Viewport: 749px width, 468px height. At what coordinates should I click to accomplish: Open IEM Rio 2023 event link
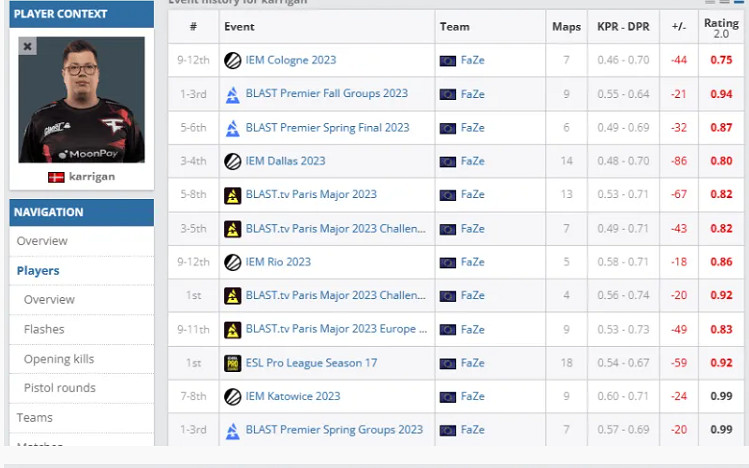click(x=278, y=262)
